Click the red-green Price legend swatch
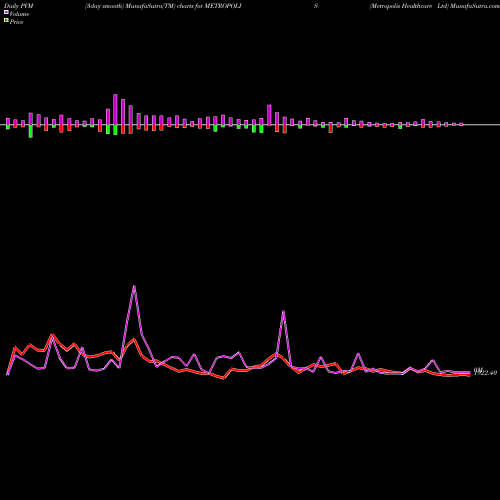This screenshot has height=500, width=500. pyautogui.click(x=6, y=21)
